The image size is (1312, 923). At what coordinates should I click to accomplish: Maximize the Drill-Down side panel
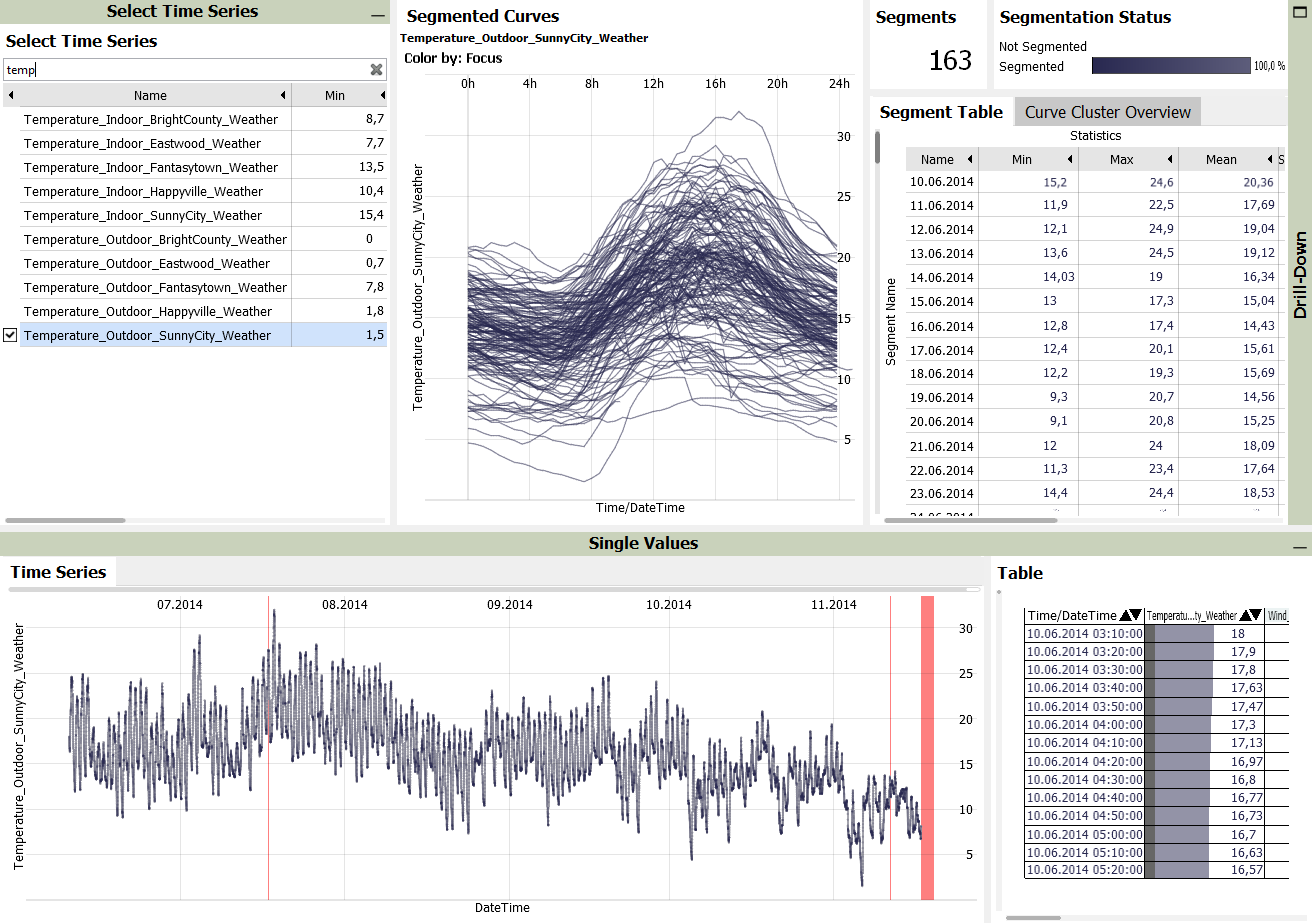tap(1299, 11)
